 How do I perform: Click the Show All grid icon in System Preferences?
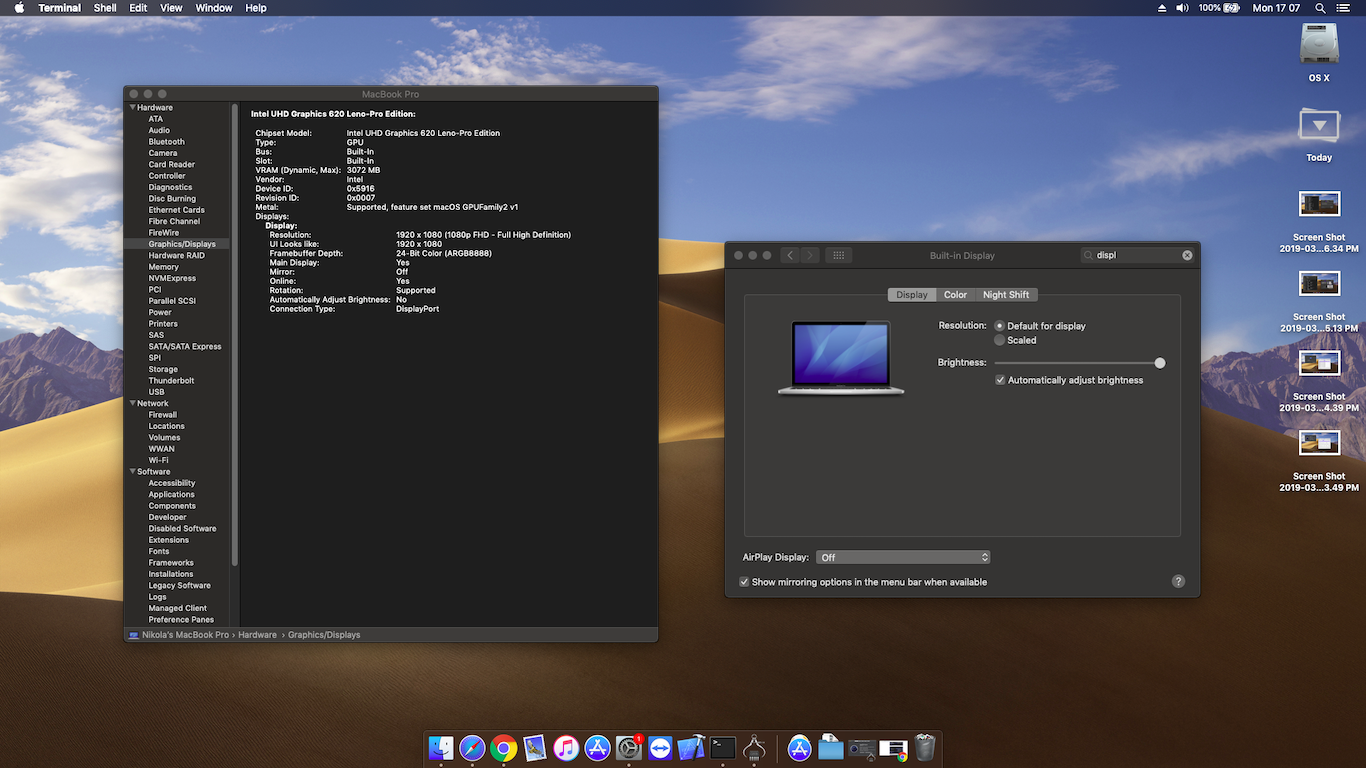click(x=839, y=255)
